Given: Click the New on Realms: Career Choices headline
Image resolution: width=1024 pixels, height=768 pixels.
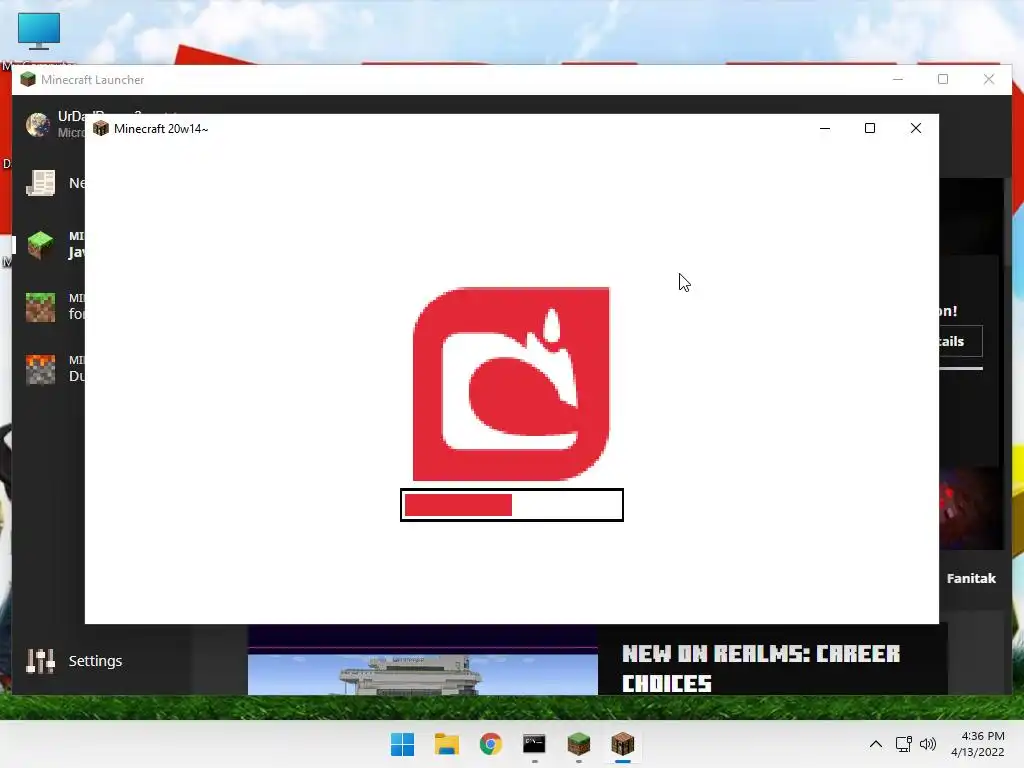Looking at the screenshot, I should click(761, 668).
